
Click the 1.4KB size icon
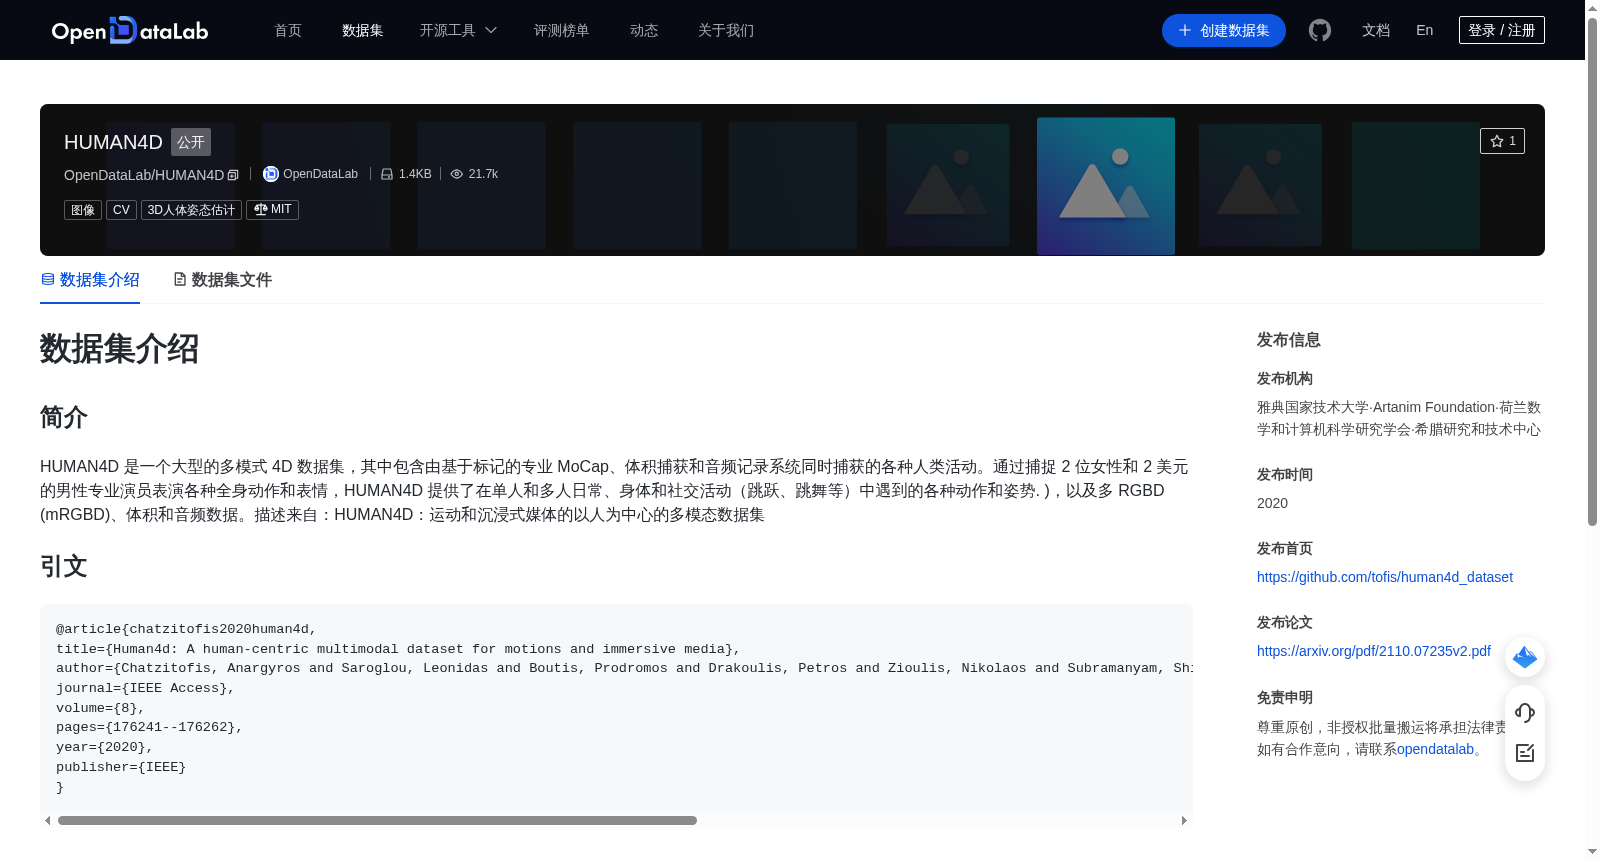pos(387,174)
